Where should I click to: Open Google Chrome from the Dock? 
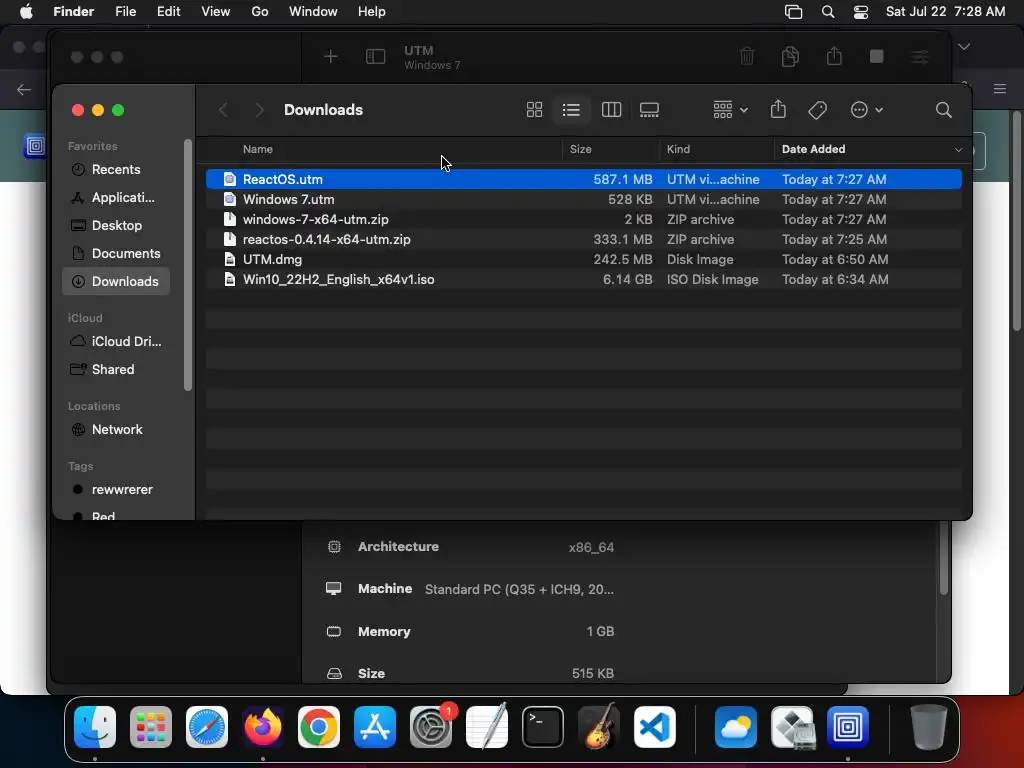click(x=319, y=727)
